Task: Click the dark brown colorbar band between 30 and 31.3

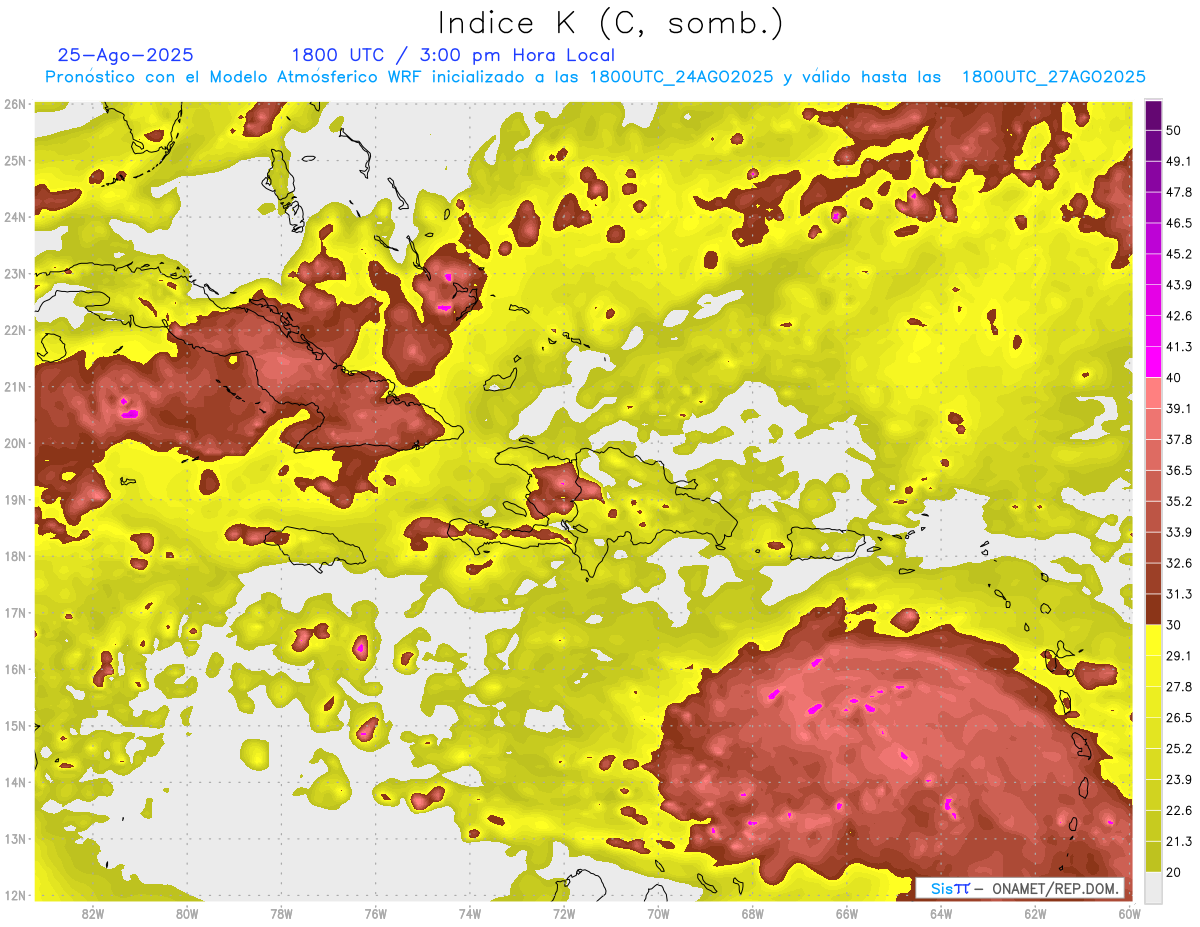Action: click(x=1153, y=609)
